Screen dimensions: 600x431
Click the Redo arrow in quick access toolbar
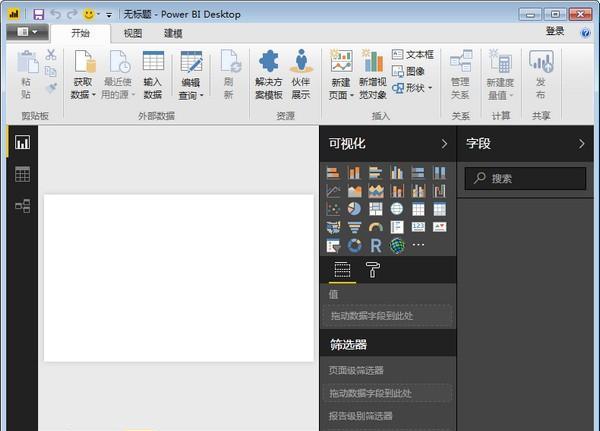72,15
